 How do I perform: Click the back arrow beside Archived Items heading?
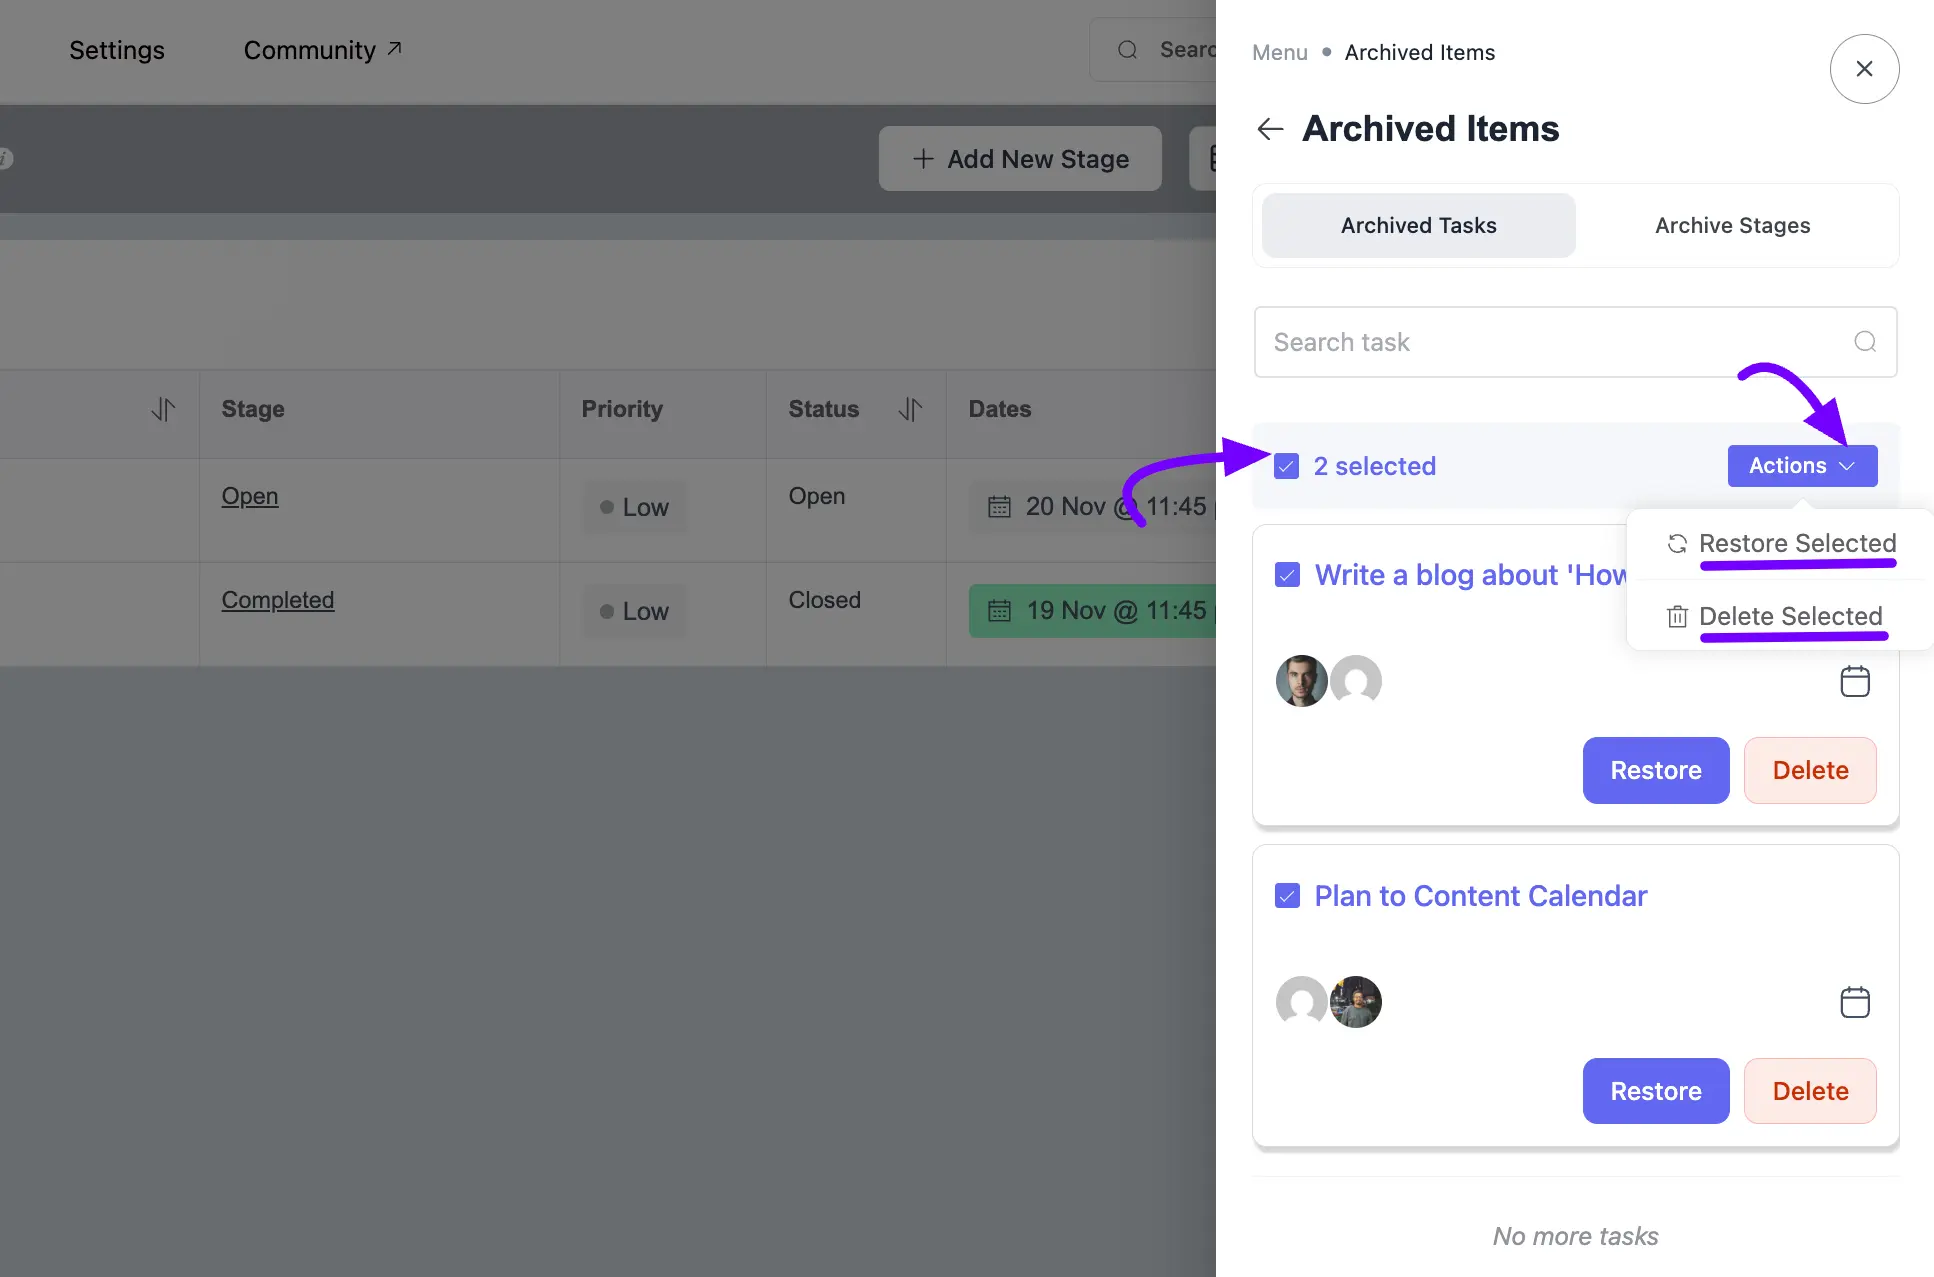coord(1269,129)
